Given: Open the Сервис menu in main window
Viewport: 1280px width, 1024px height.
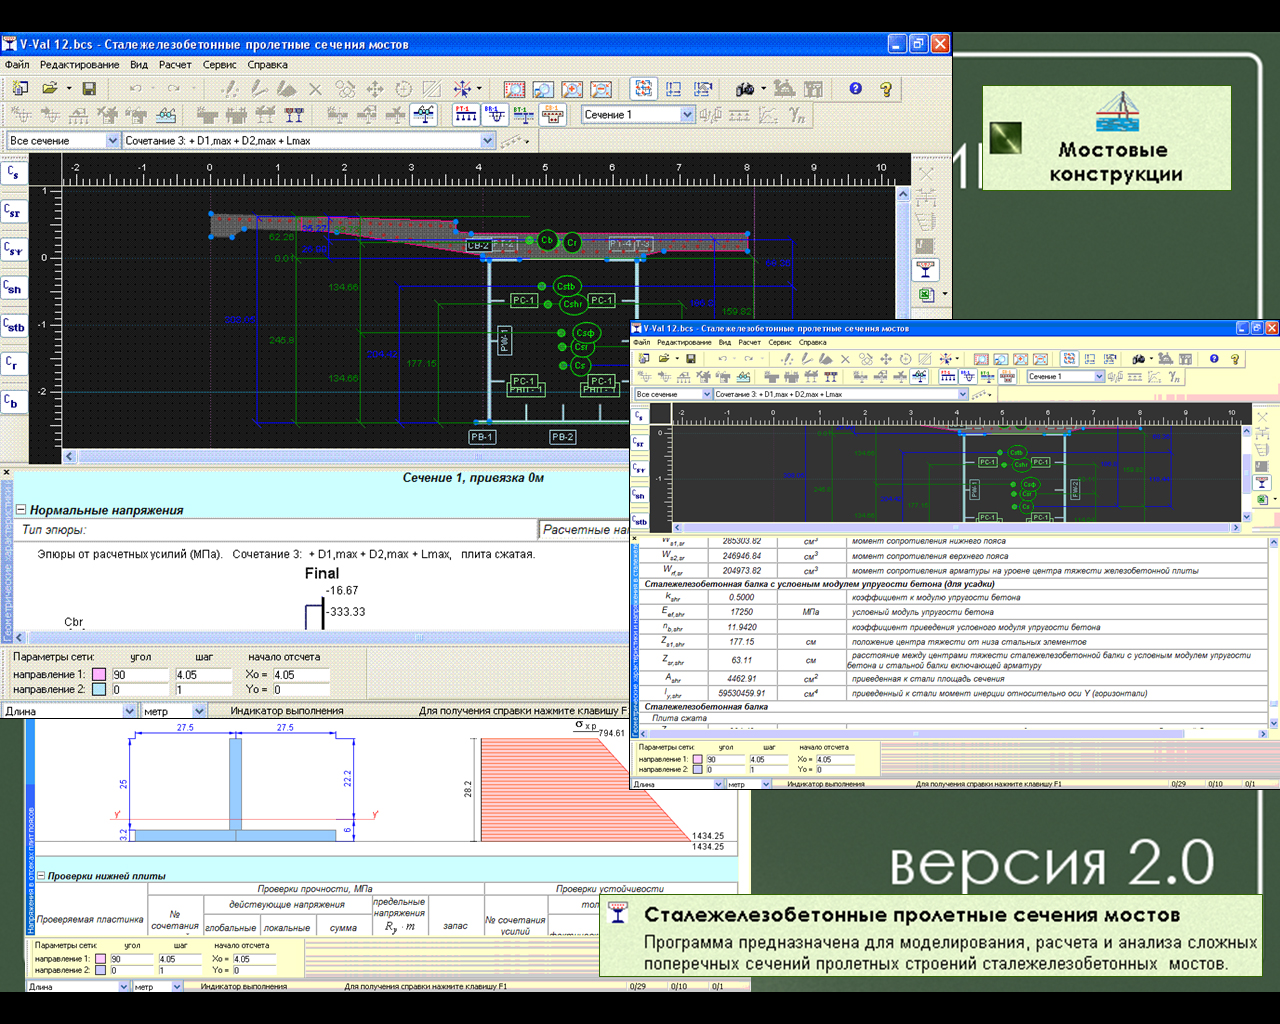Looking at the screenshot, I should coord(220,65).
